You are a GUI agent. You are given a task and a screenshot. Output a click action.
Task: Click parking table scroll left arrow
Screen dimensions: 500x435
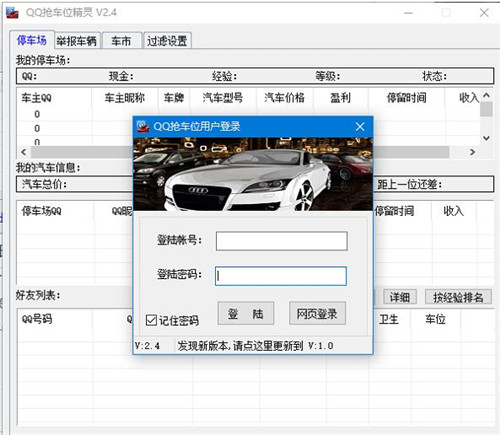pos(23,152)
